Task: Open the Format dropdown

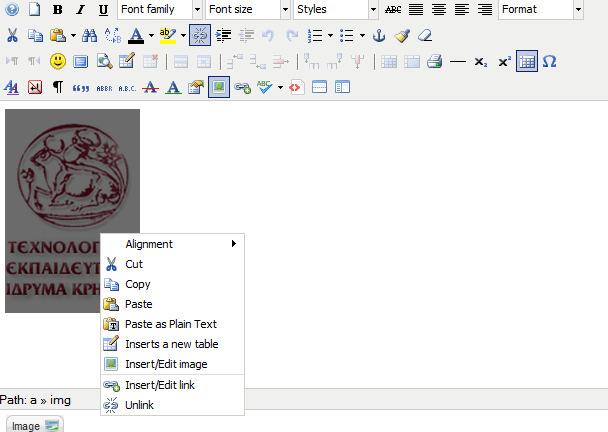Action: pyautogui.click(x=541, y=9)
